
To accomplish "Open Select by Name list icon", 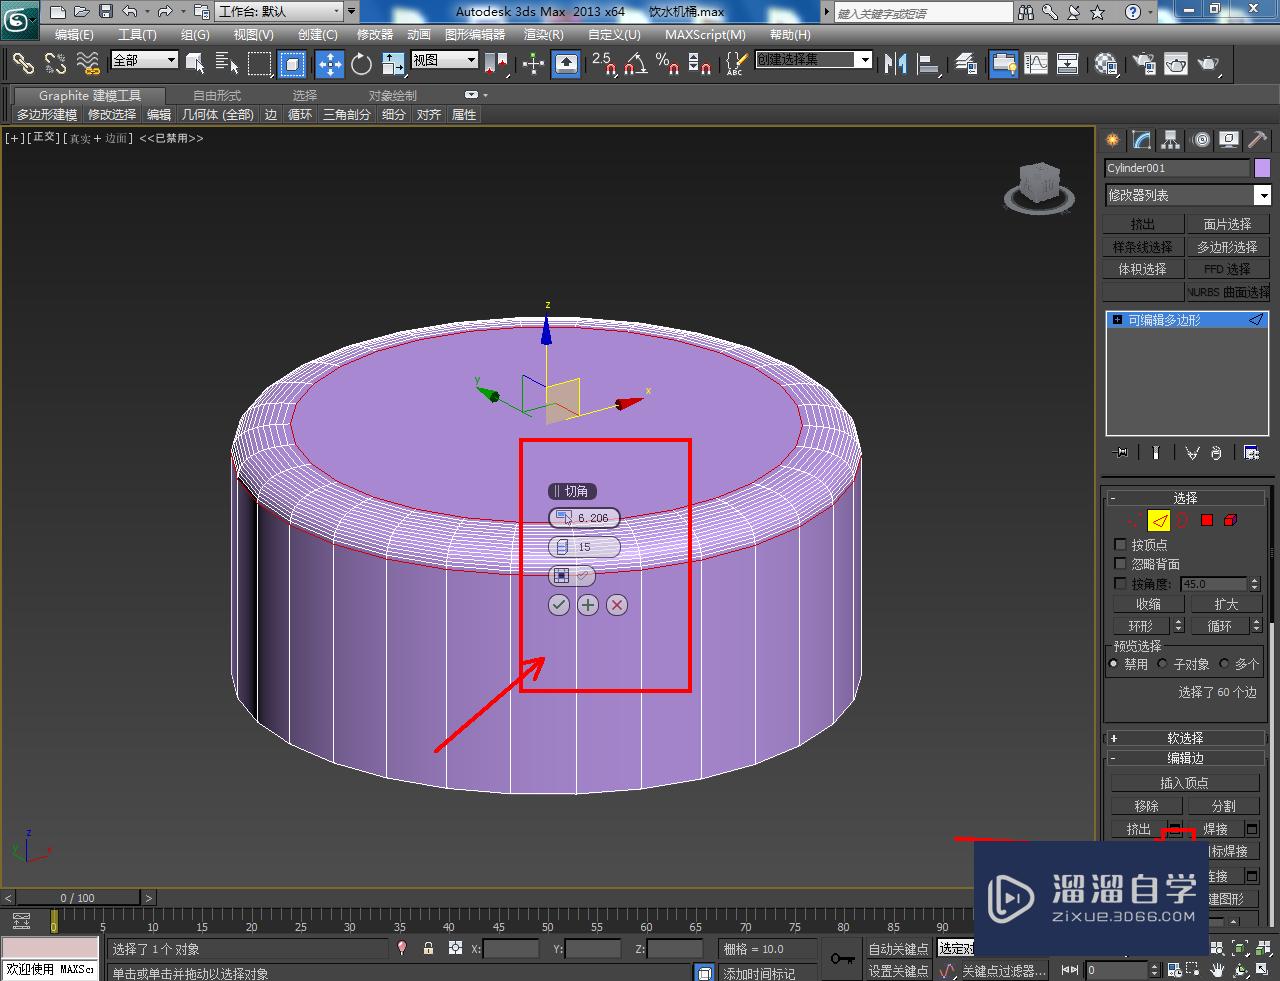I will (x=227, y=64).
